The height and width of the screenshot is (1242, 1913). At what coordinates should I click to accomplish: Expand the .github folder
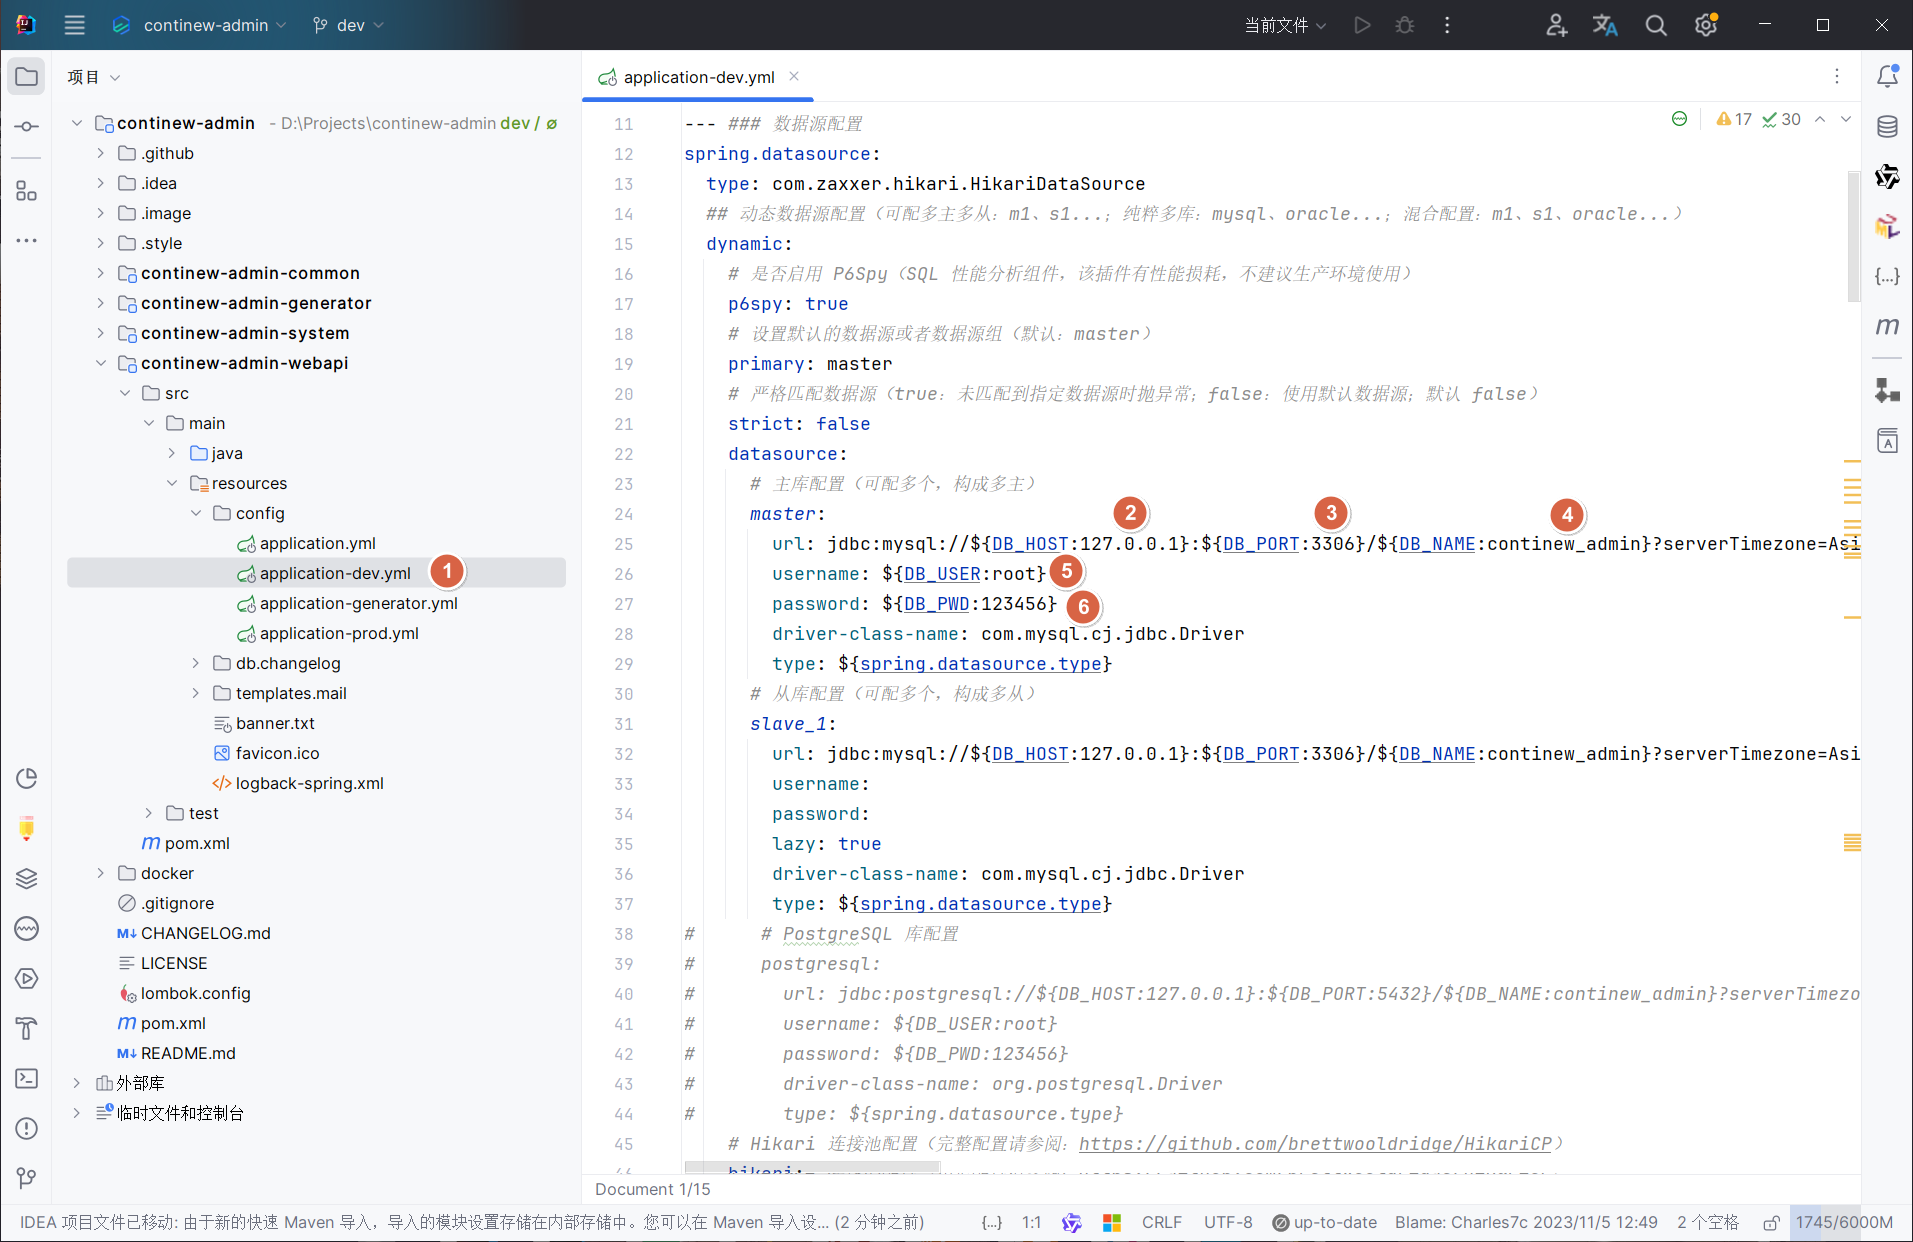(x=100, y=153)
